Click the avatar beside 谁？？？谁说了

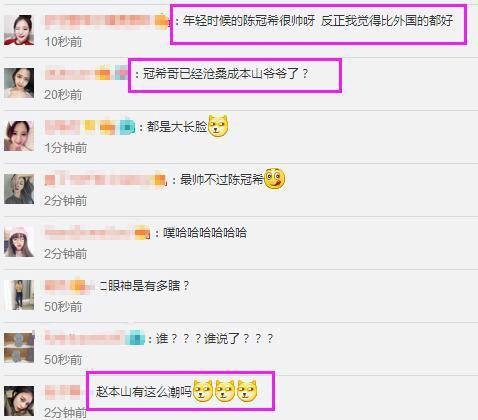pyautogui.click(x=19, y=348)
